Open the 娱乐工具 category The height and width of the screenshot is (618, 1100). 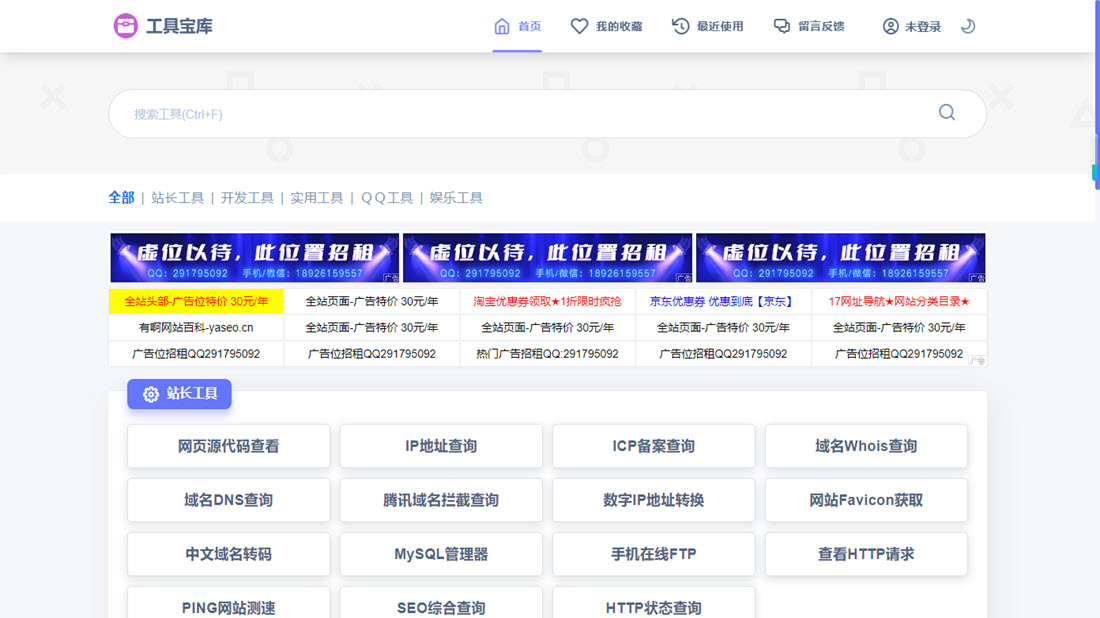point(456,198)
